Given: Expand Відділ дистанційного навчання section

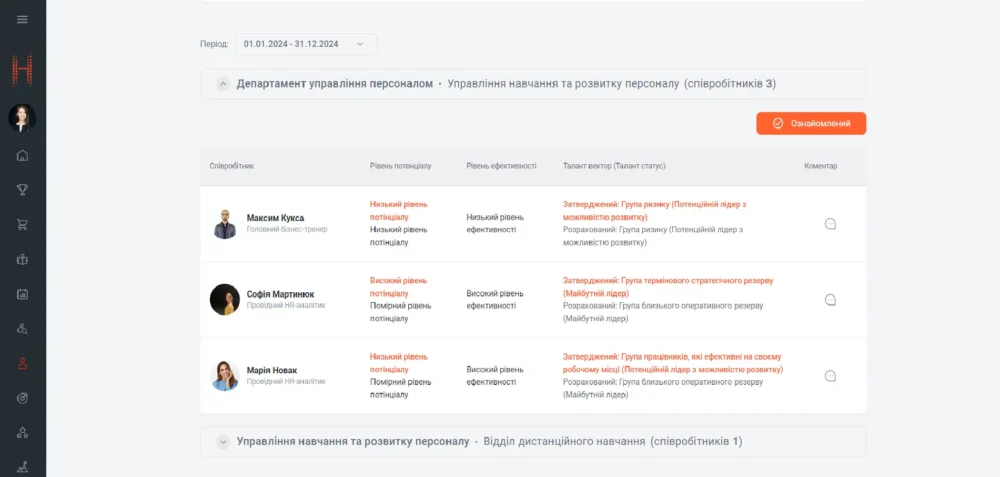Looking at the screenshot, I should 223,441.
